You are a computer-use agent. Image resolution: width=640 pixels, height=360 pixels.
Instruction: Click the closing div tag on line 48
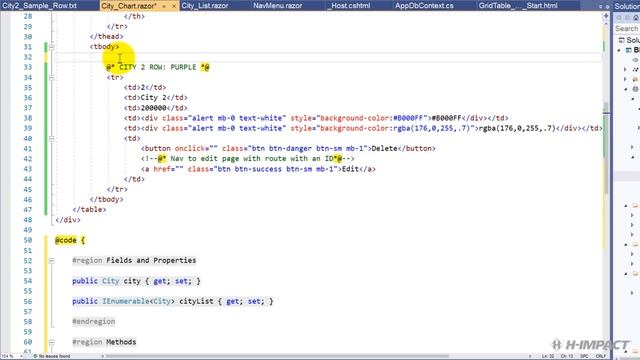coord(68,220)
